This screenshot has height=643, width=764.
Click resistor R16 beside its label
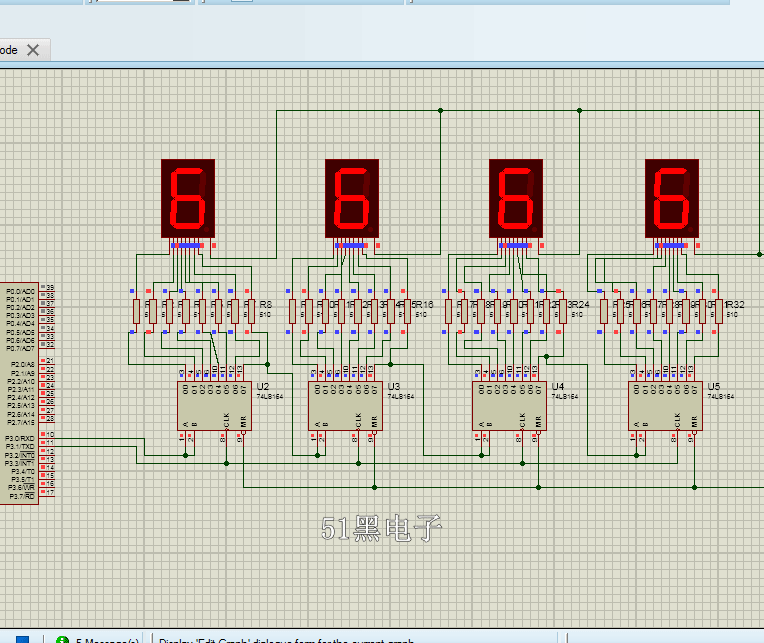[x=404, y=312]
